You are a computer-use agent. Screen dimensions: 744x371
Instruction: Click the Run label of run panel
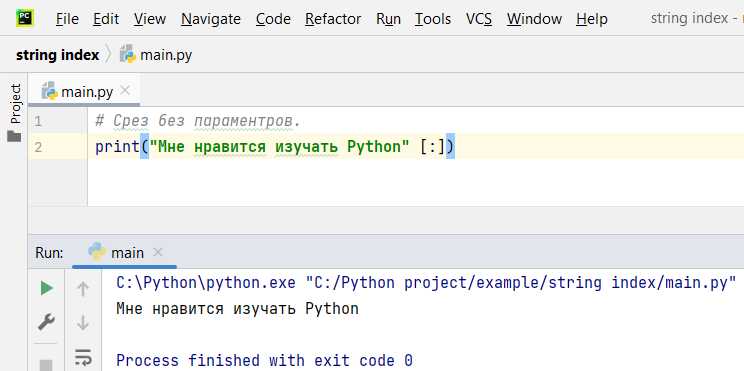[x=49, y=253]
